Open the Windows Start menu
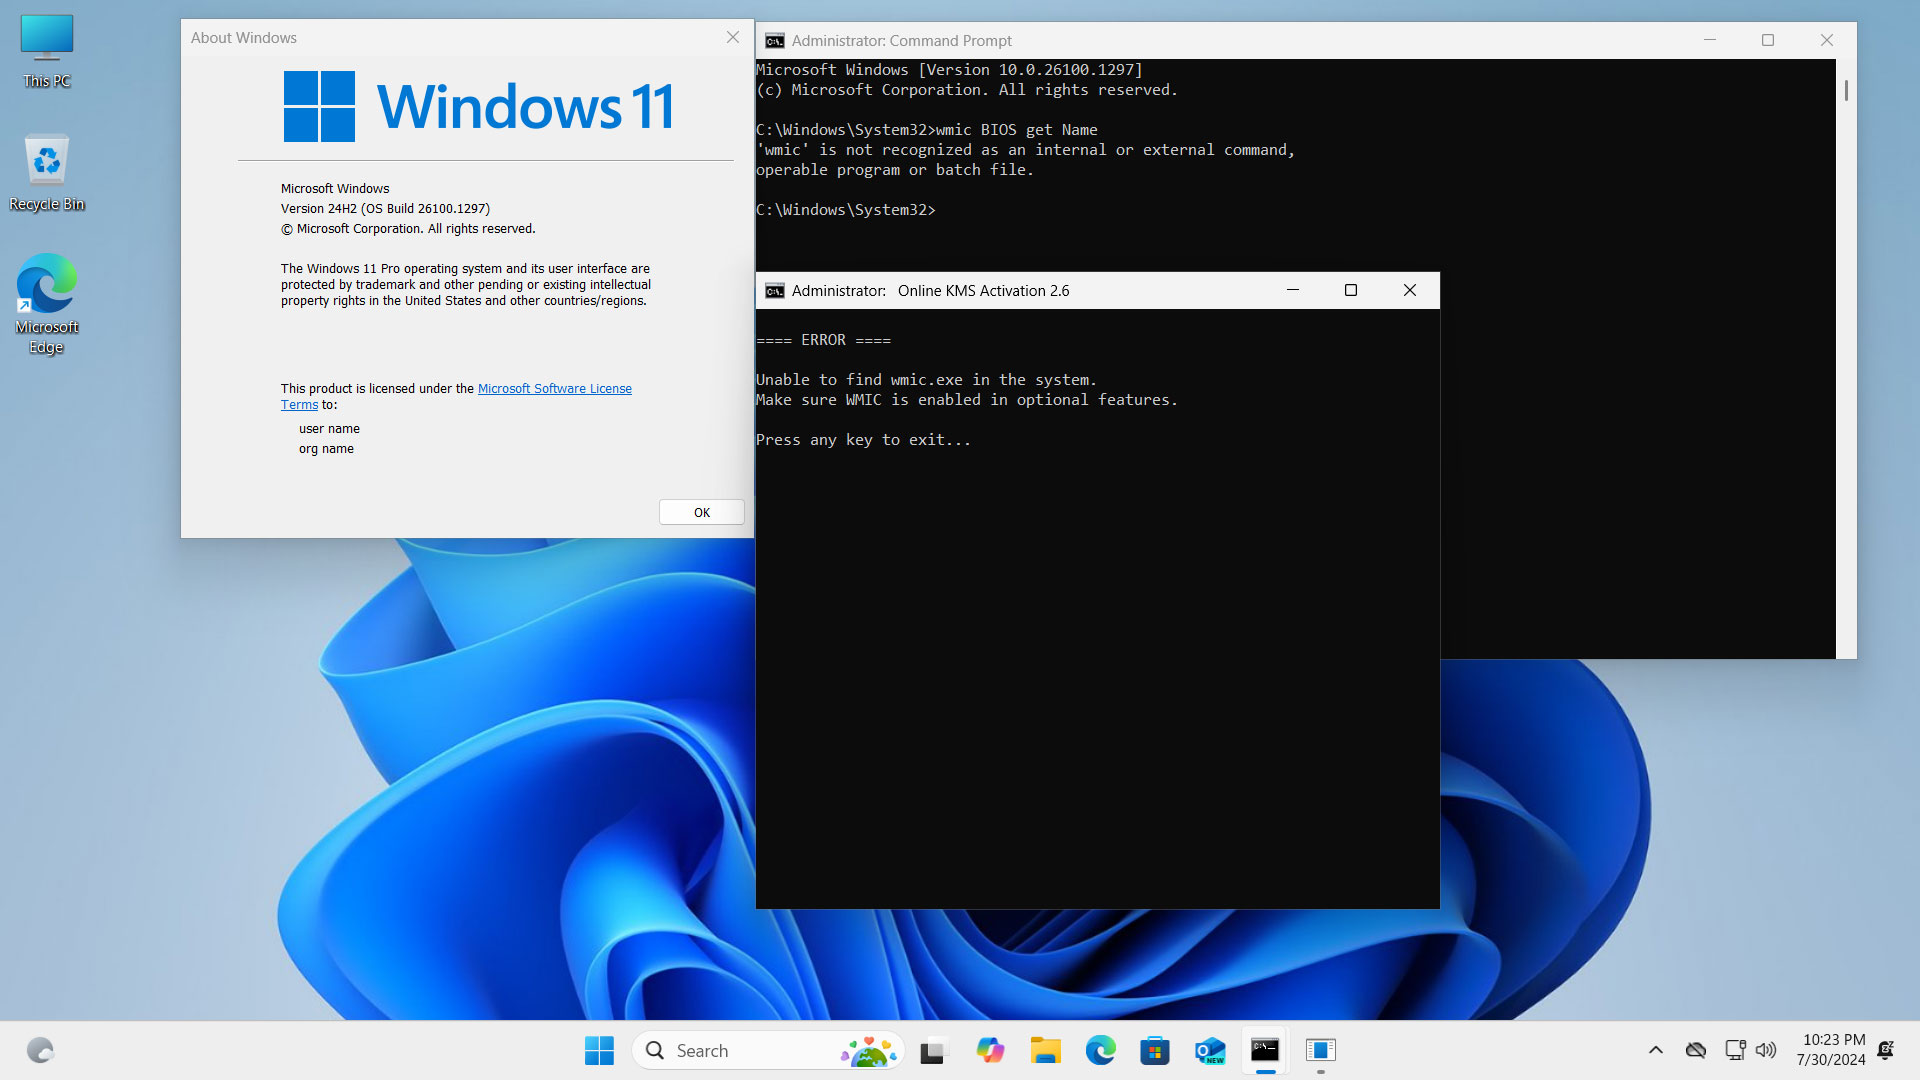 click(x=600, y=1050)
